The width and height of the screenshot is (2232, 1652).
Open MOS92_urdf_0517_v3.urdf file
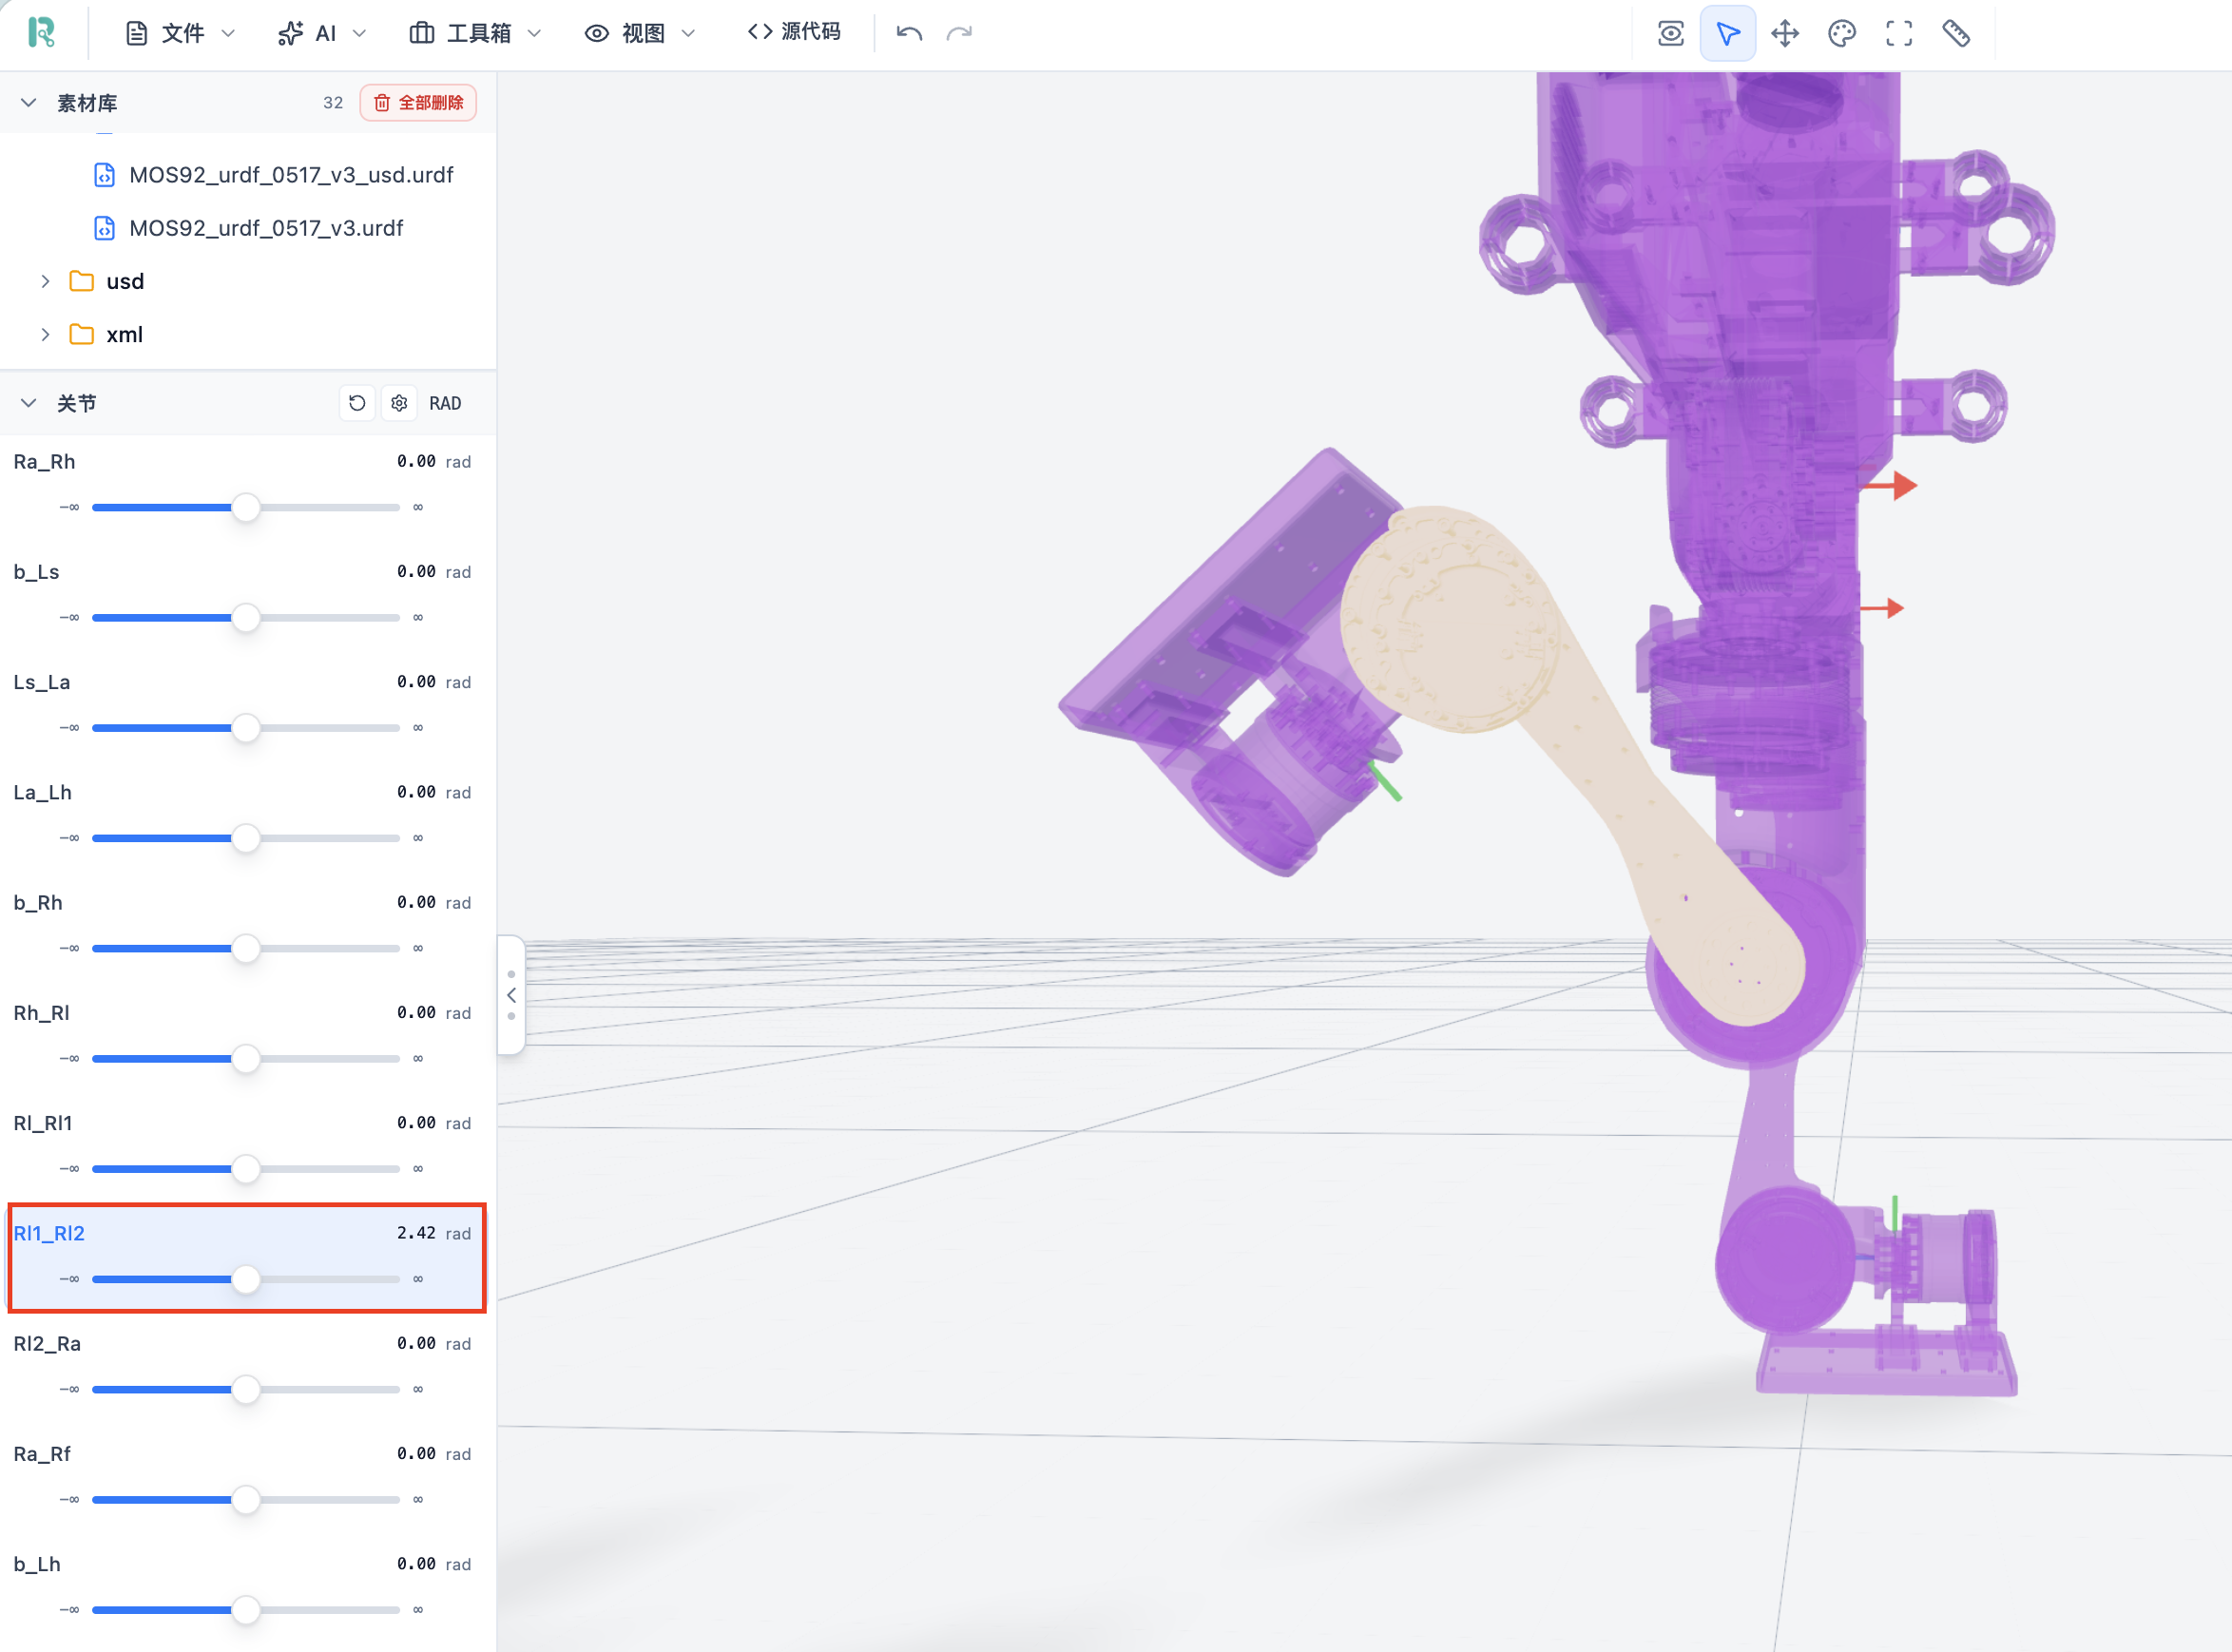pos(266,228)
